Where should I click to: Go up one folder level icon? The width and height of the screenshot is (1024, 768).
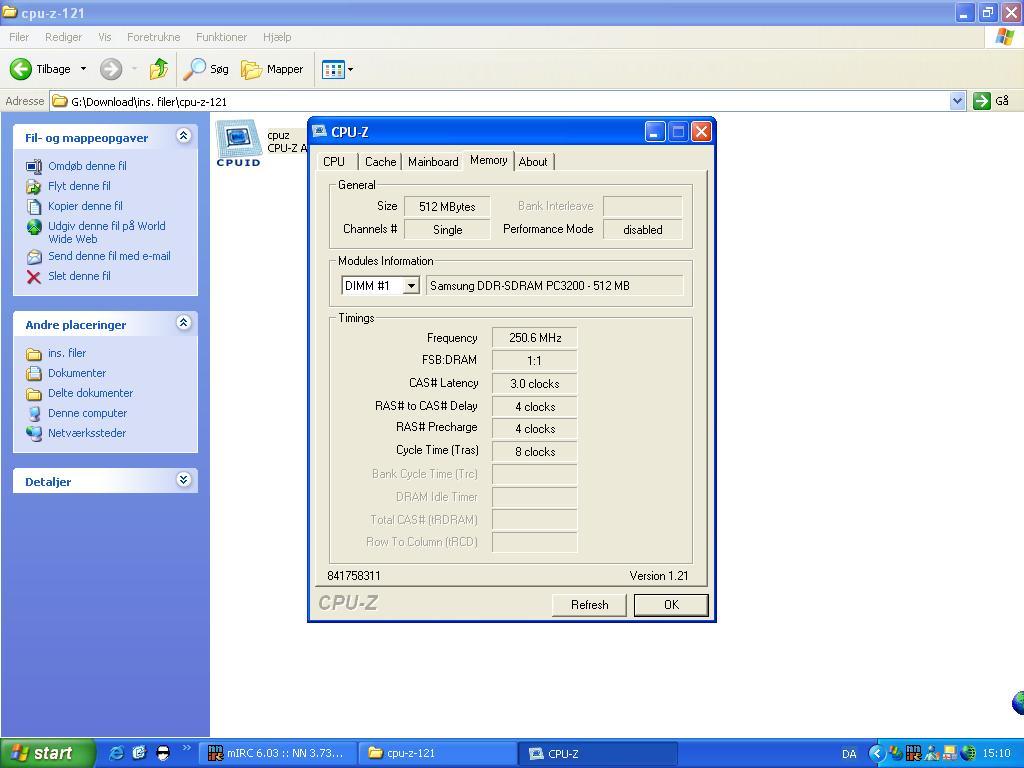[x=159, y=69]
